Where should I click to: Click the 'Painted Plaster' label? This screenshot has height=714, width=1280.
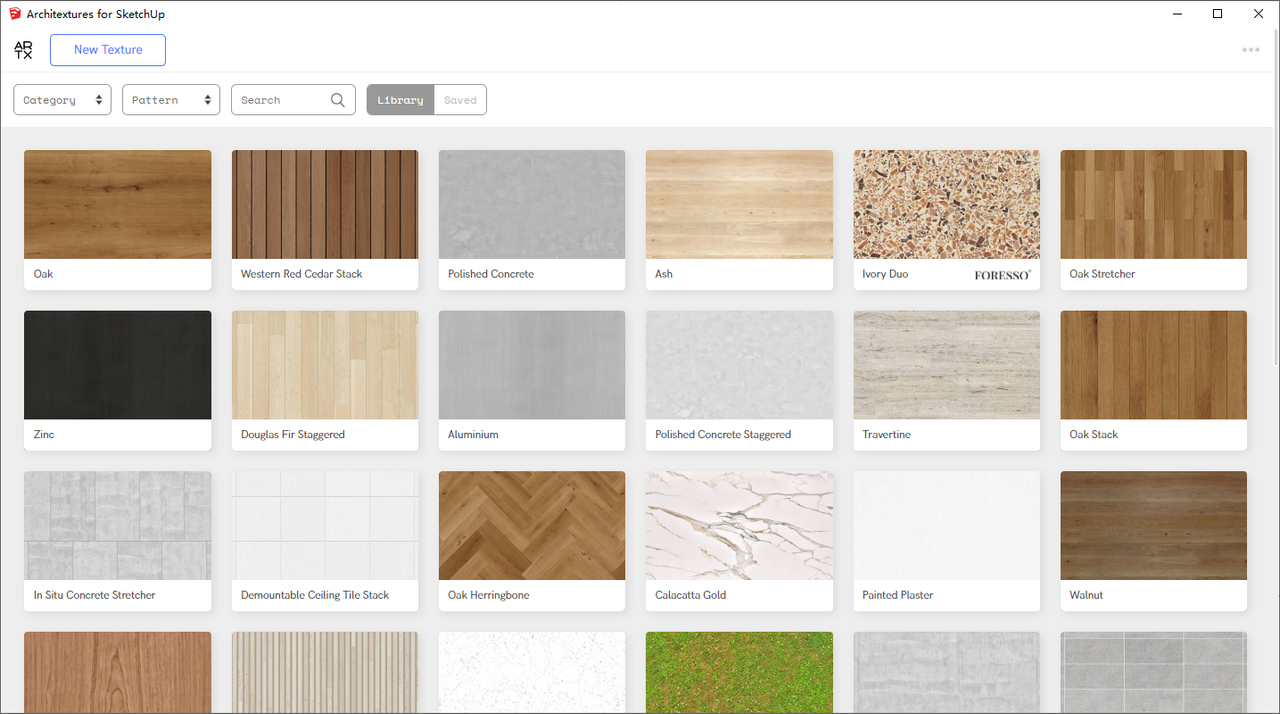(x=898, y=595)
